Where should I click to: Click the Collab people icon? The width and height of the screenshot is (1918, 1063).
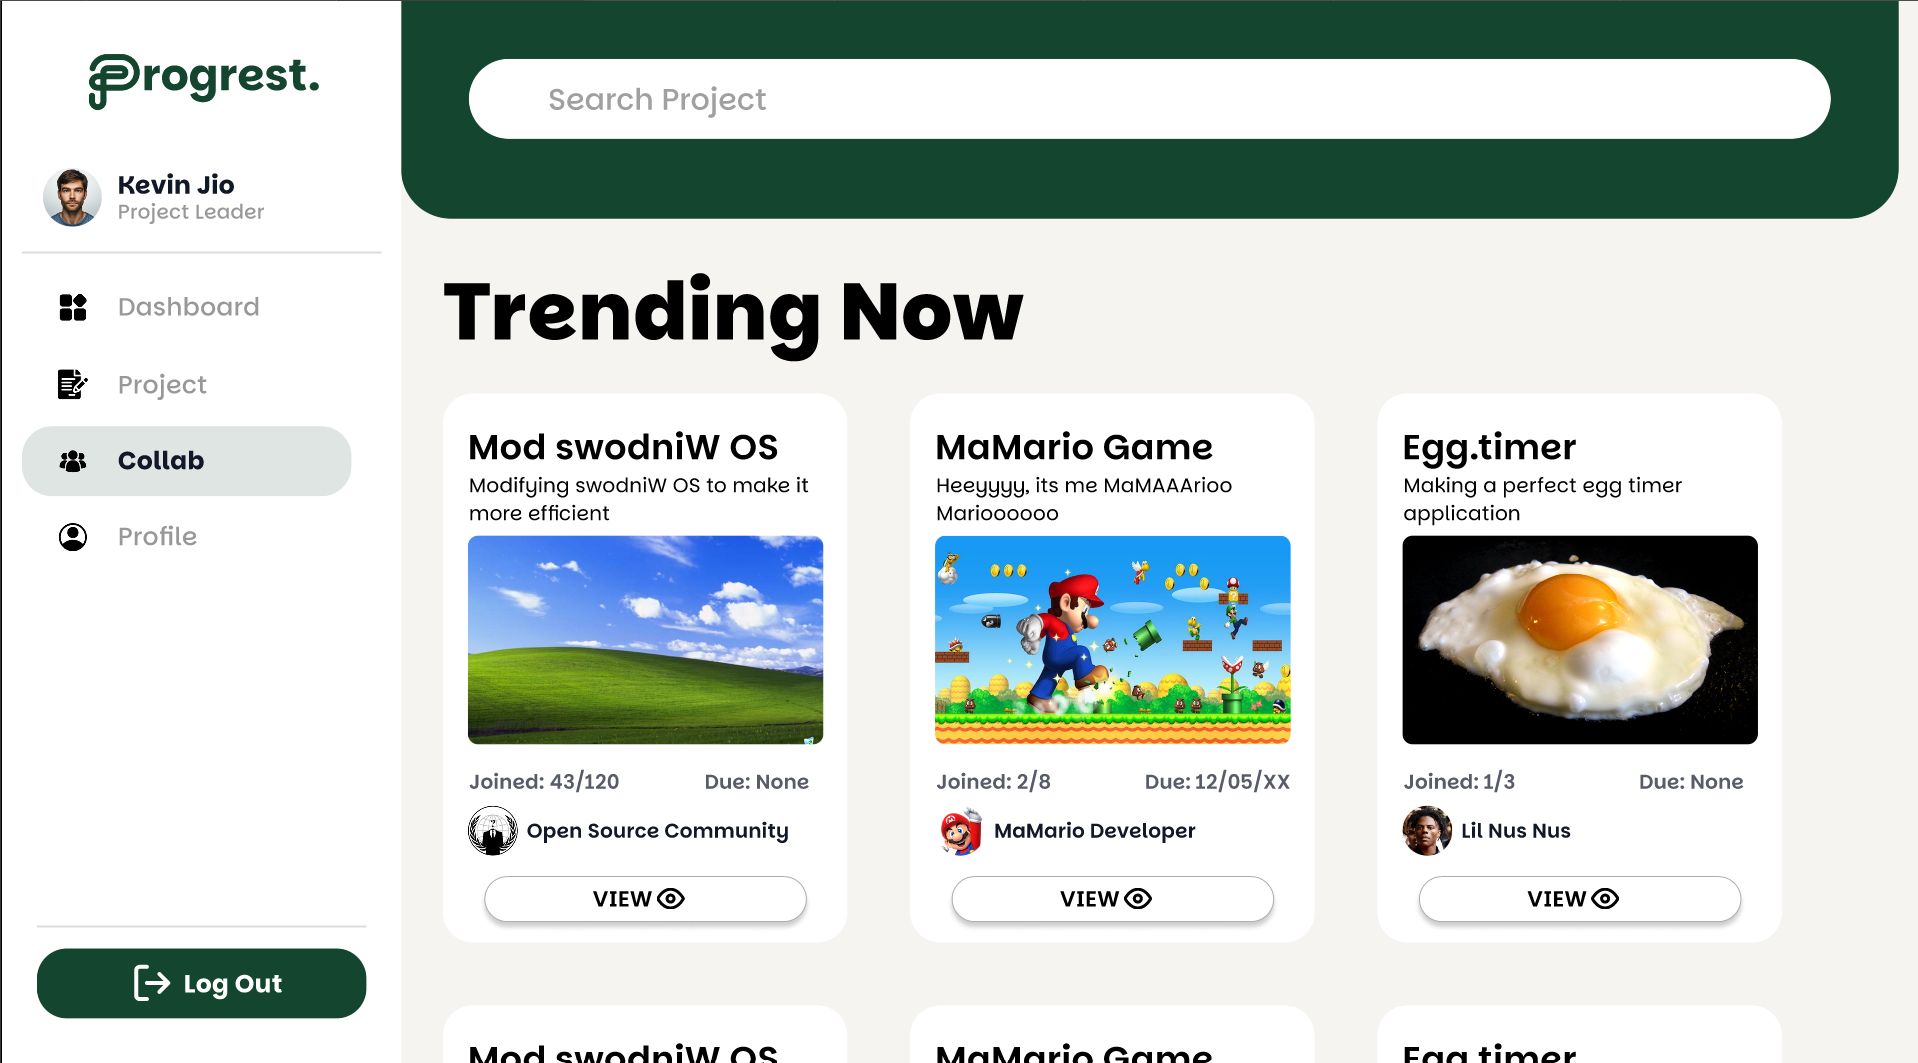(73, 461)
